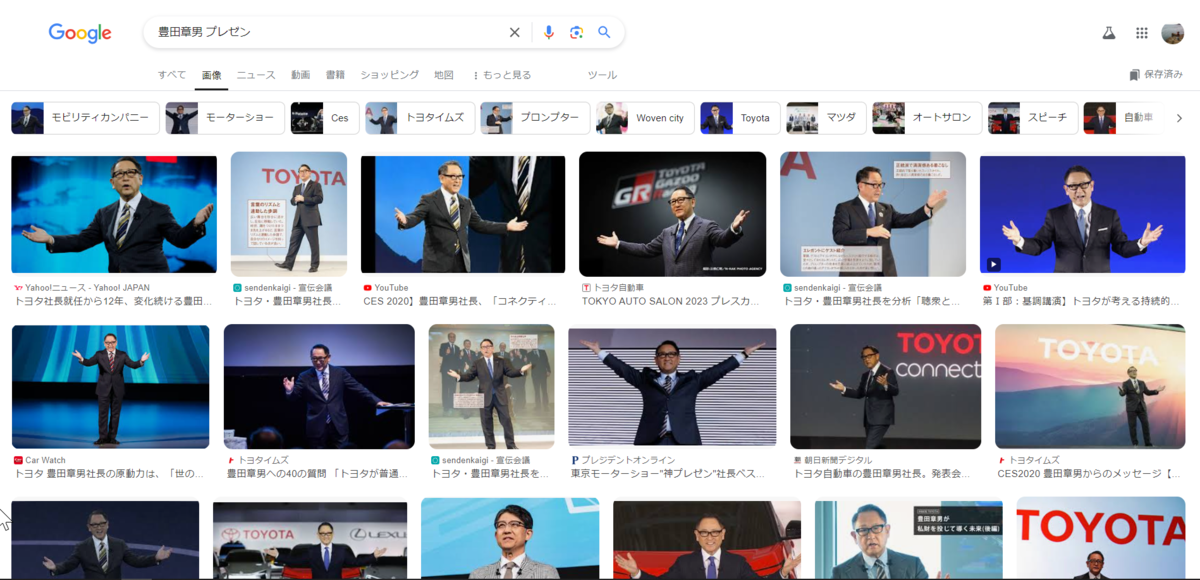The width and height of the screenshot is (1200, 580).
Task: Open CES 2020 YouTube image thumbnail
Action: click(x=463, y=214)
